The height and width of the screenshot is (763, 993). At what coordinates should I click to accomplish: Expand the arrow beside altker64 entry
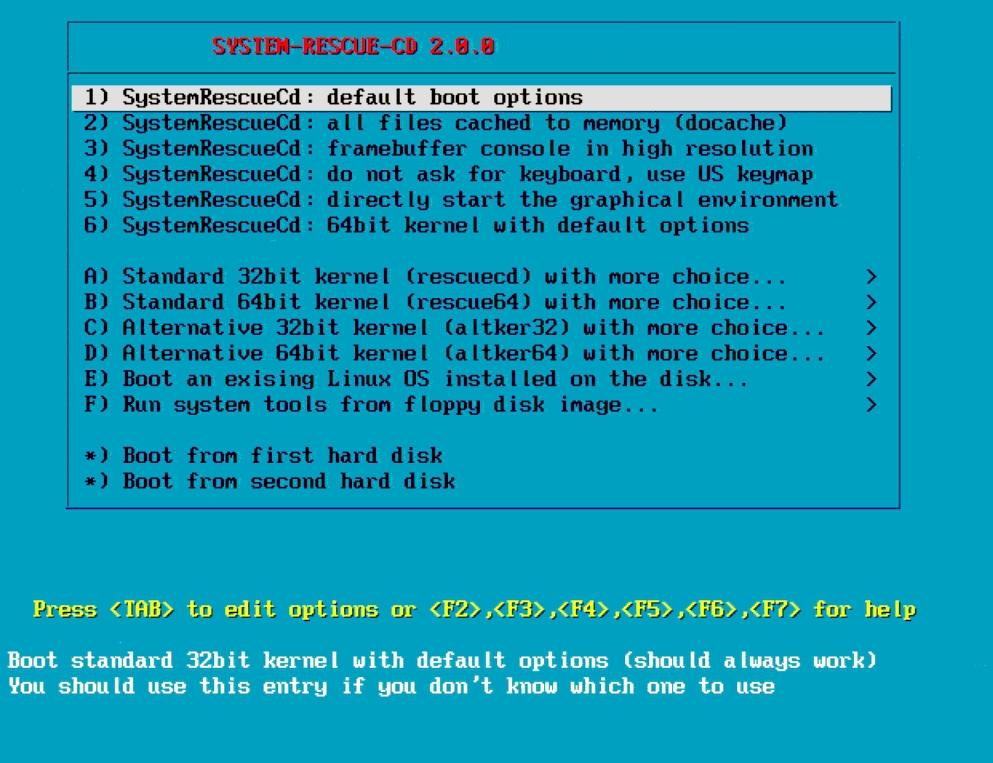click(x=871, y=353)
